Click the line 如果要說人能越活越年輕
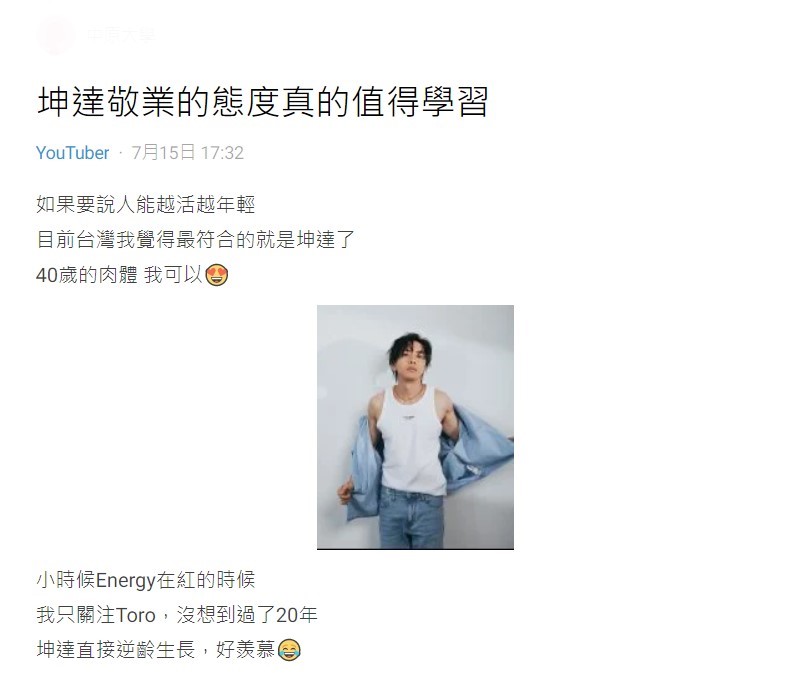The image size is (786, 673). click(x=146, y=204)
